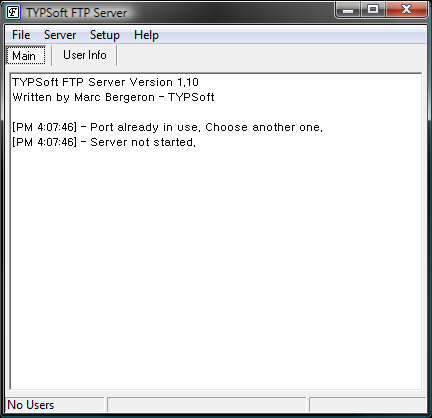Viewport: 432px width, 418px height.
Task: Minimize the TYPSoft FTP Server window
Action: [x=348, y=10]
